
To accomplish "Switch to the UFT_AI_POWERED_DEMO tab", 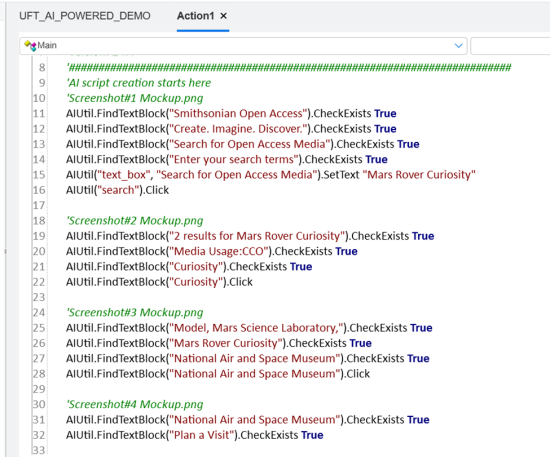I will 85,16.
